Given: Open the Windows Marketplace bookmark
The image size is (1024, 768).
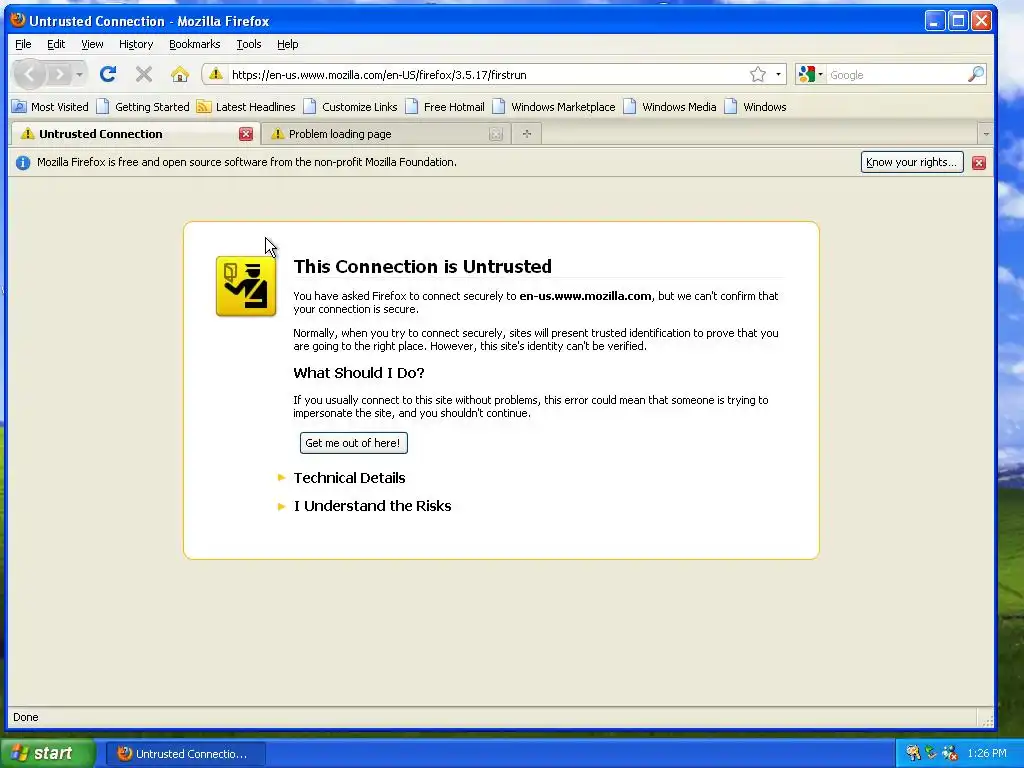Looking at the screenshot, I should tap(554, 106).
